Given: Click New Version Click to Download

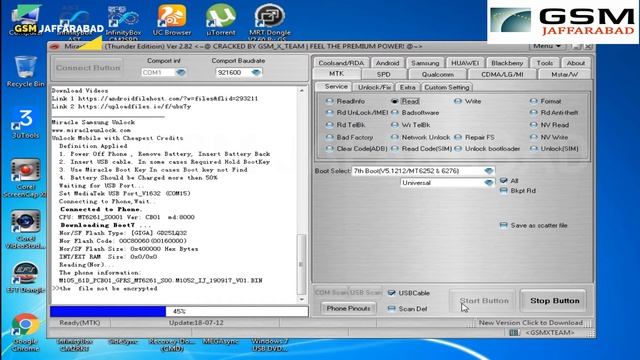Looking at the screenshot, I should (x=531, y=323).
